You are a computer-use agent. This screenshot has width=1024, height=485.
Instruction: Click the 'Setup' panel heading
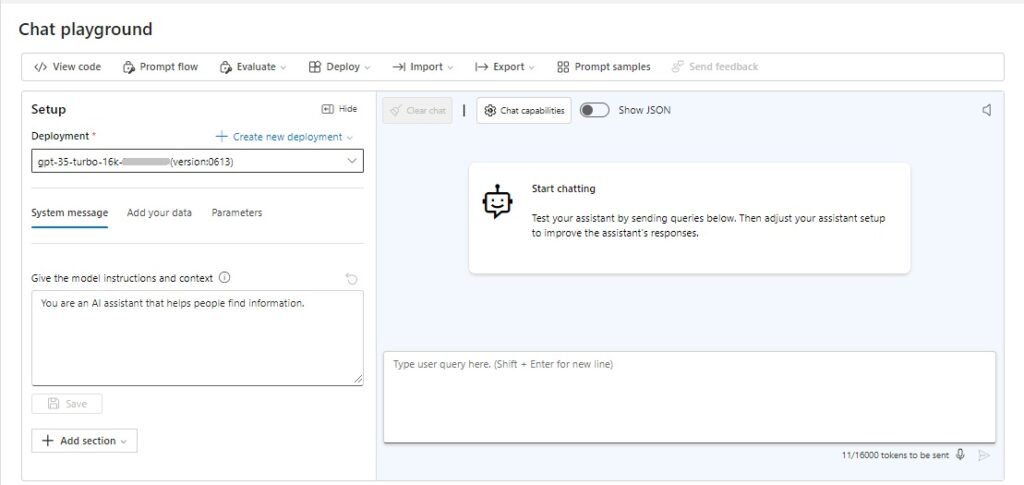click(49, 109)
